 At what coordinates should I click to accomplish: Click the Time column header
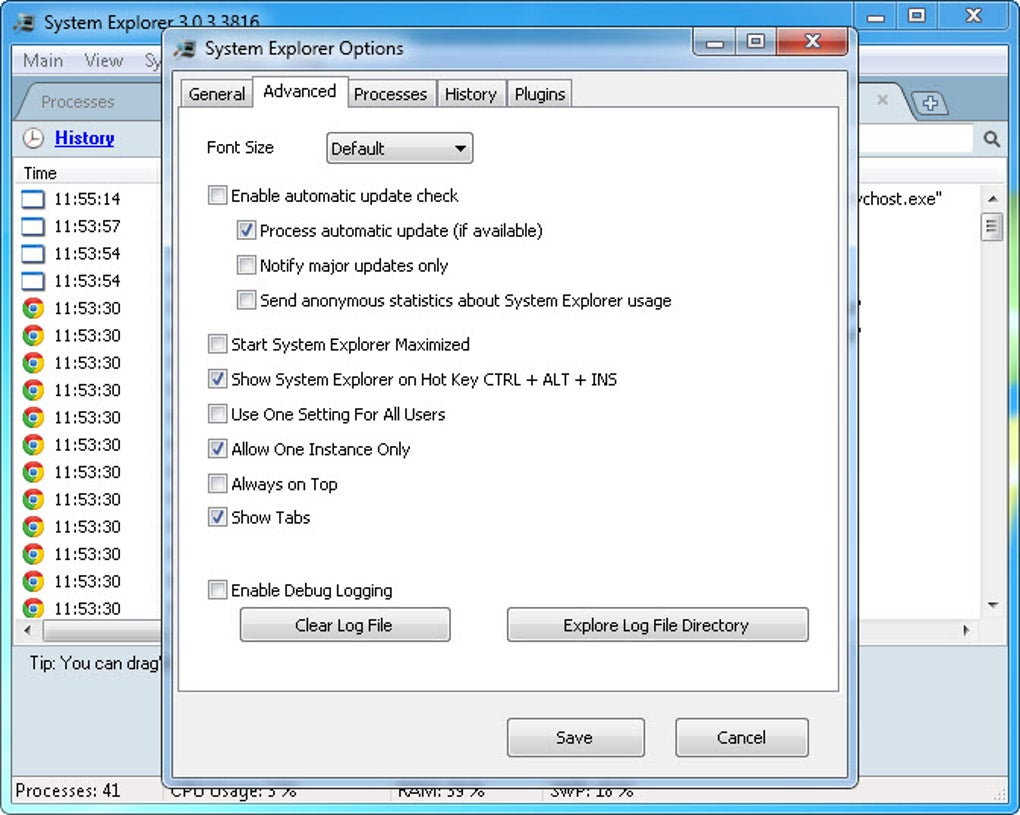[x=87, y=173]
